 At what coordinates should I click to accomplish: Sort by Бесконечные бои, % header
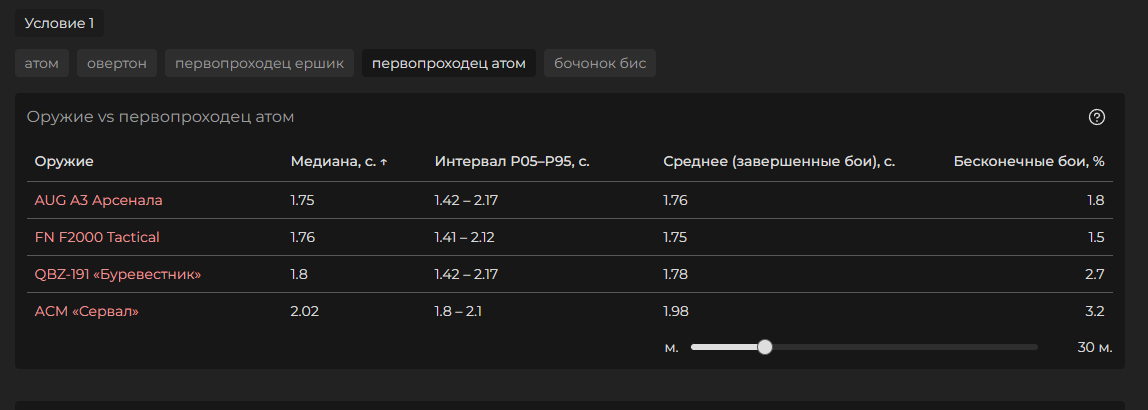(x=1029, y=162)
